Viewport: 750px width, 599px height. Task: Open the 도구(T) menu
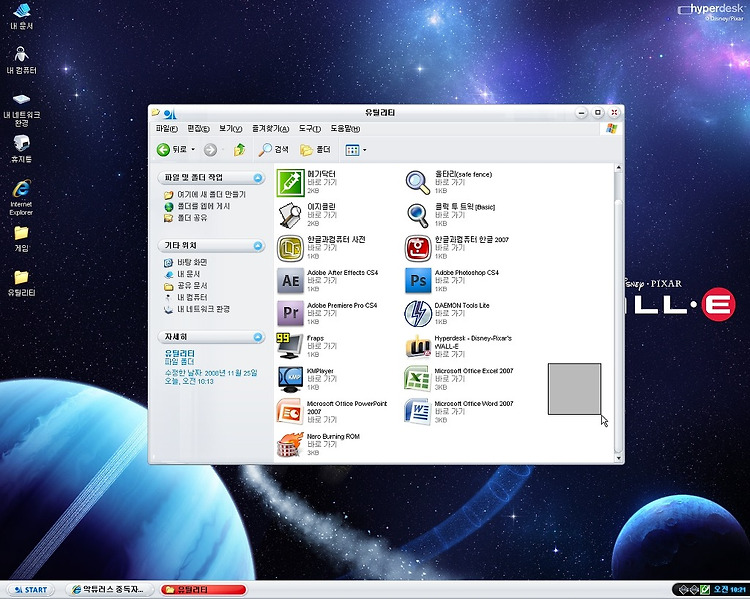click(x=310, y=128)
